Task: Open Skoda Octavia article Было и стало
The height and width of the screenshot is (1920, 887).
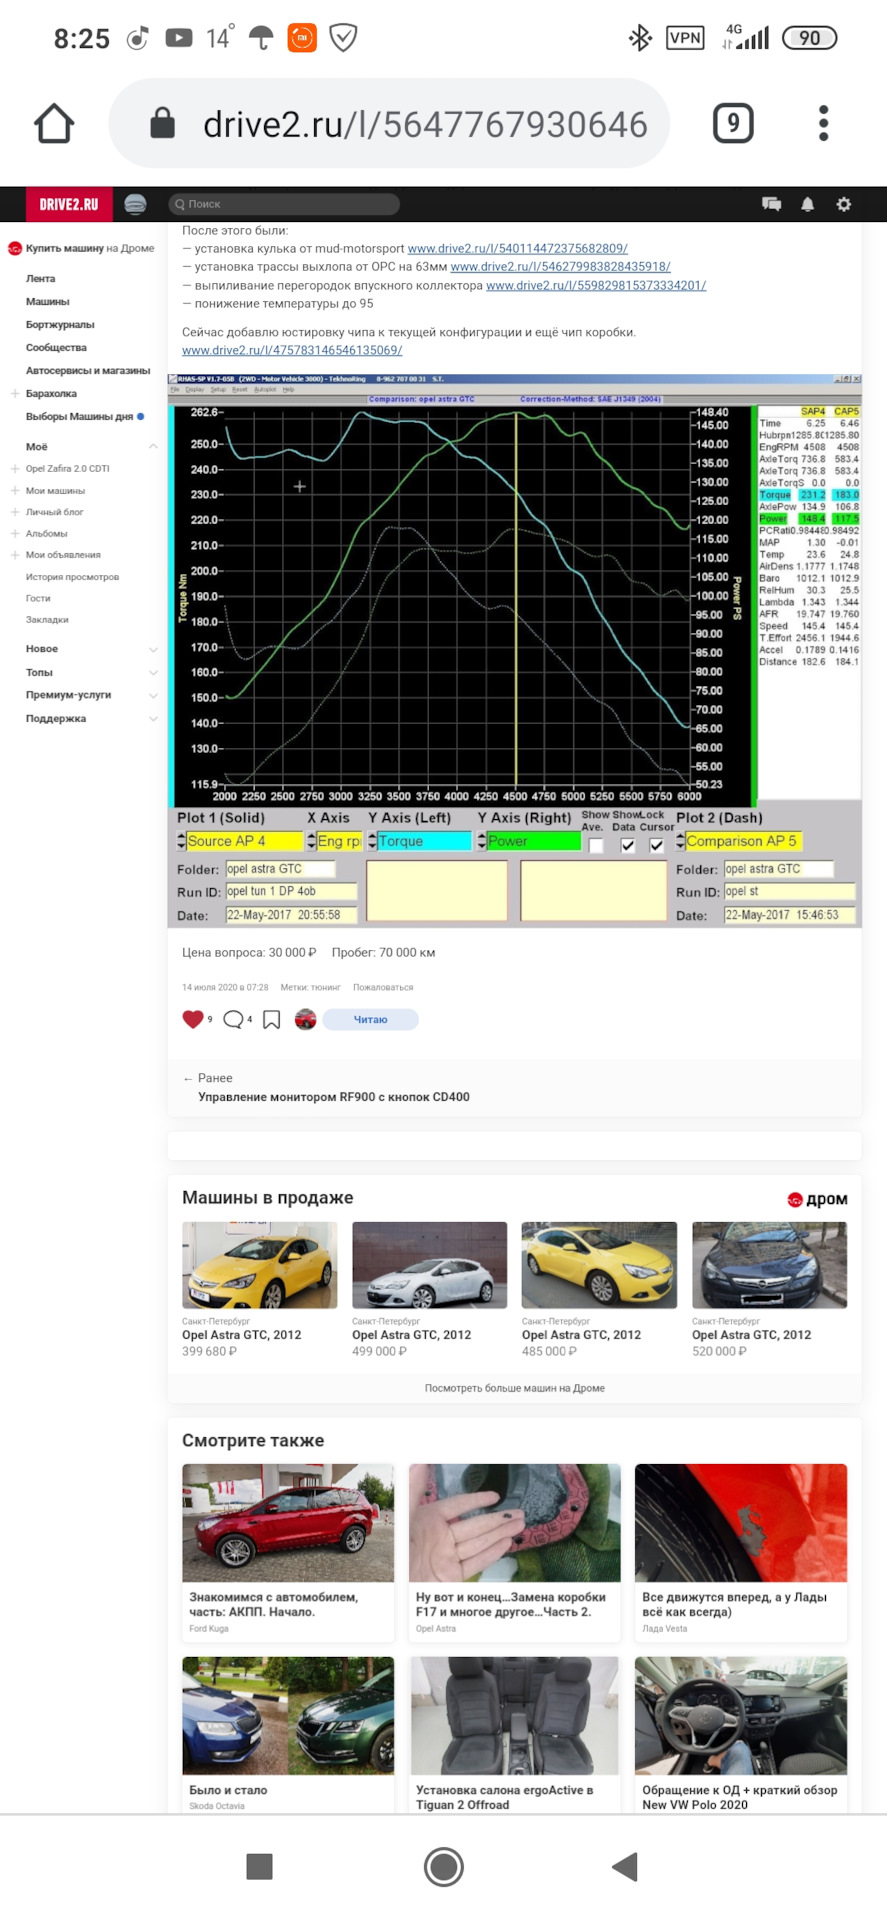Action: pos(288,1735)
